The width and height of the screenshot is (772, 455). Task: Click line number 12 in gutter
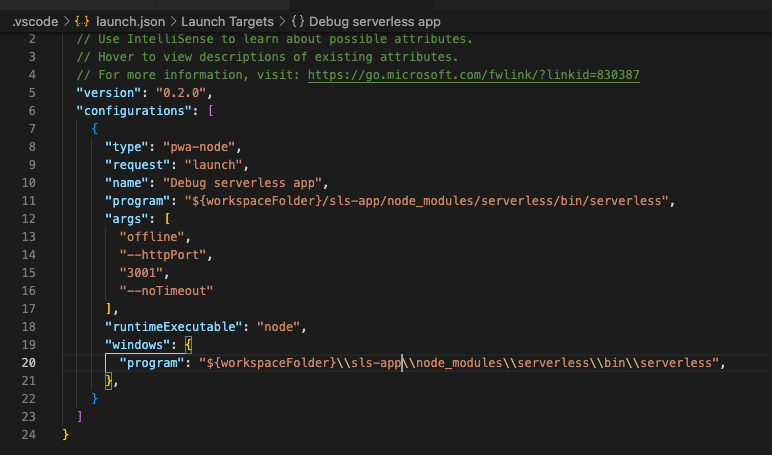click(29, 219)
